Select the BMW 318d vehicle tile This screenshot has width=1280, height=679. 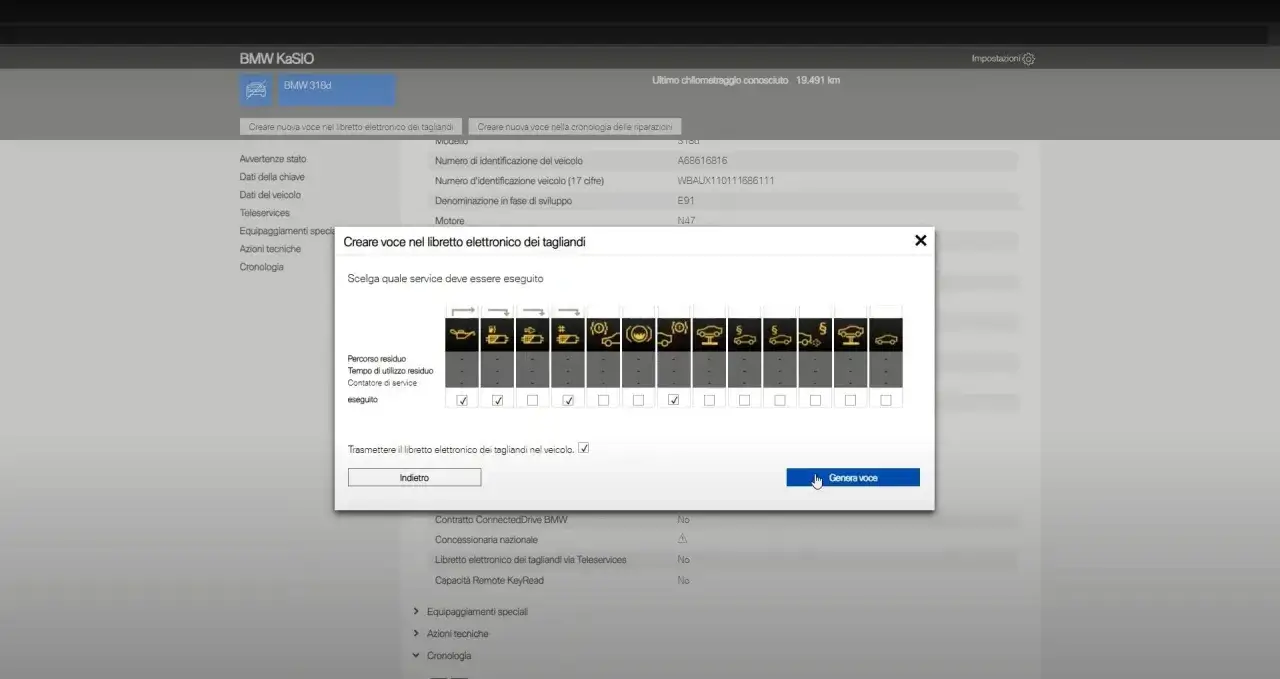[336, 90]
